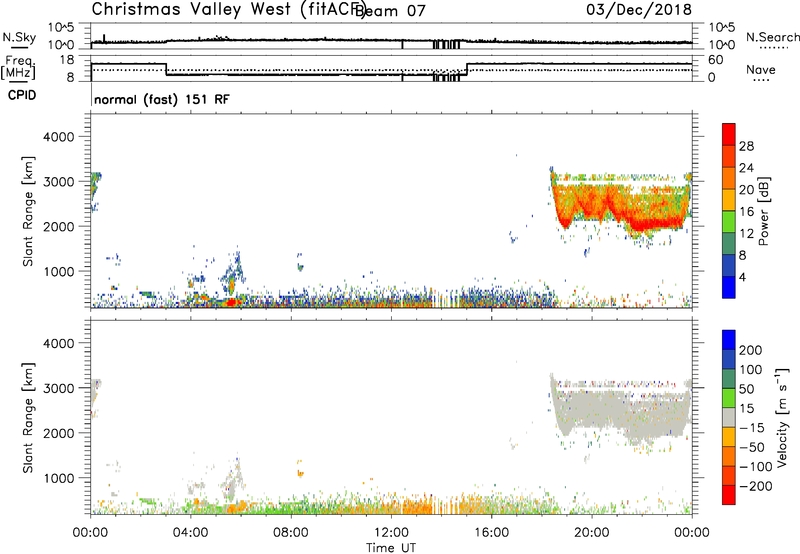The width and height of the screenshot is (800, 554).
Task: Click the date '03/Dec/2018'
Action: (639, 10)
